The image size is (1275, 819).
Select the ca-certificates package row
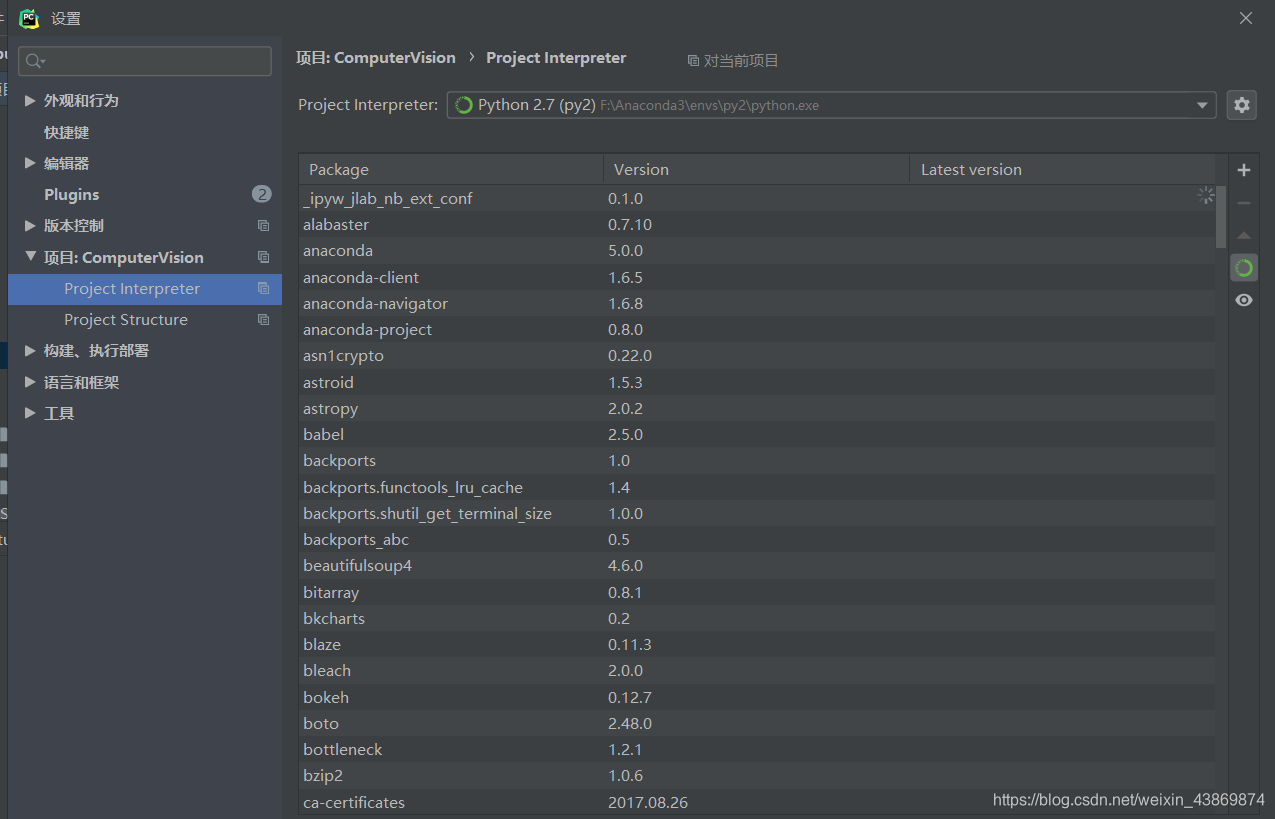(757, 802)
